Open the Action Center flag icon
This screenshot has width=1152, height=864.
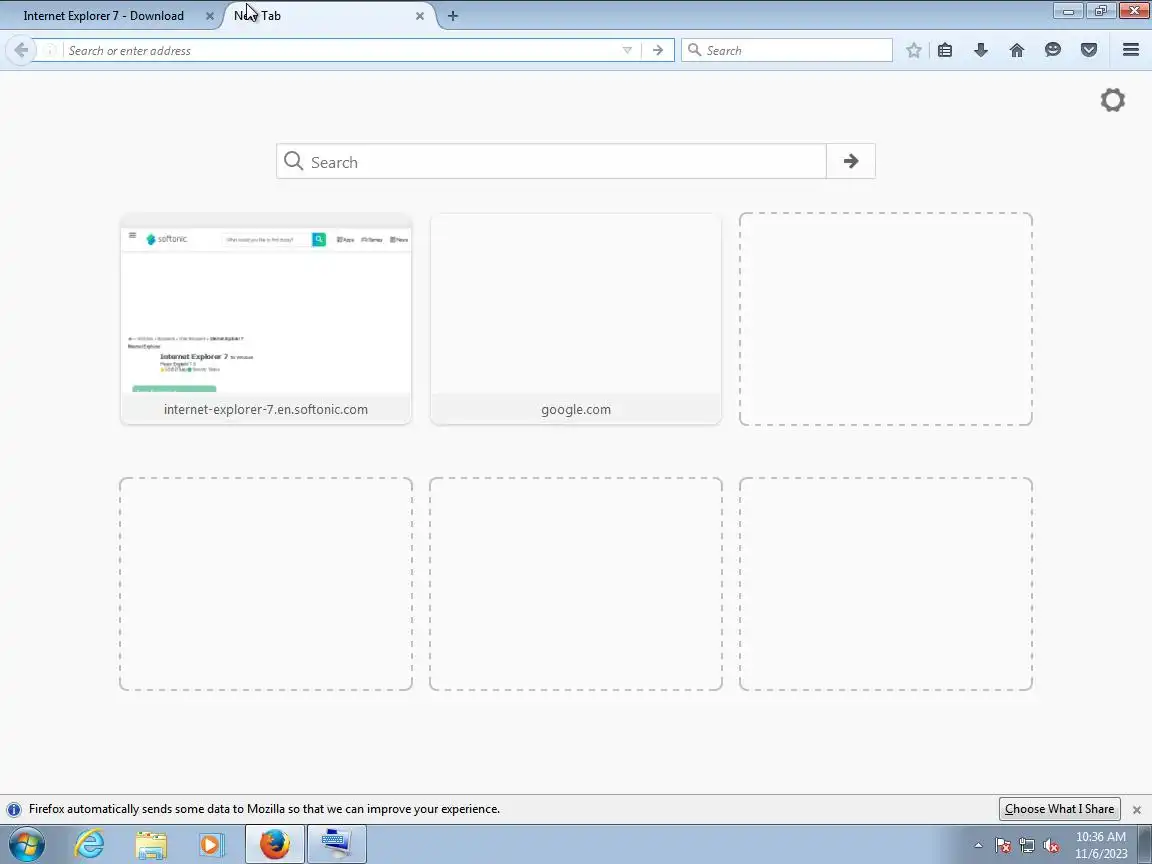coord(1003,846)
